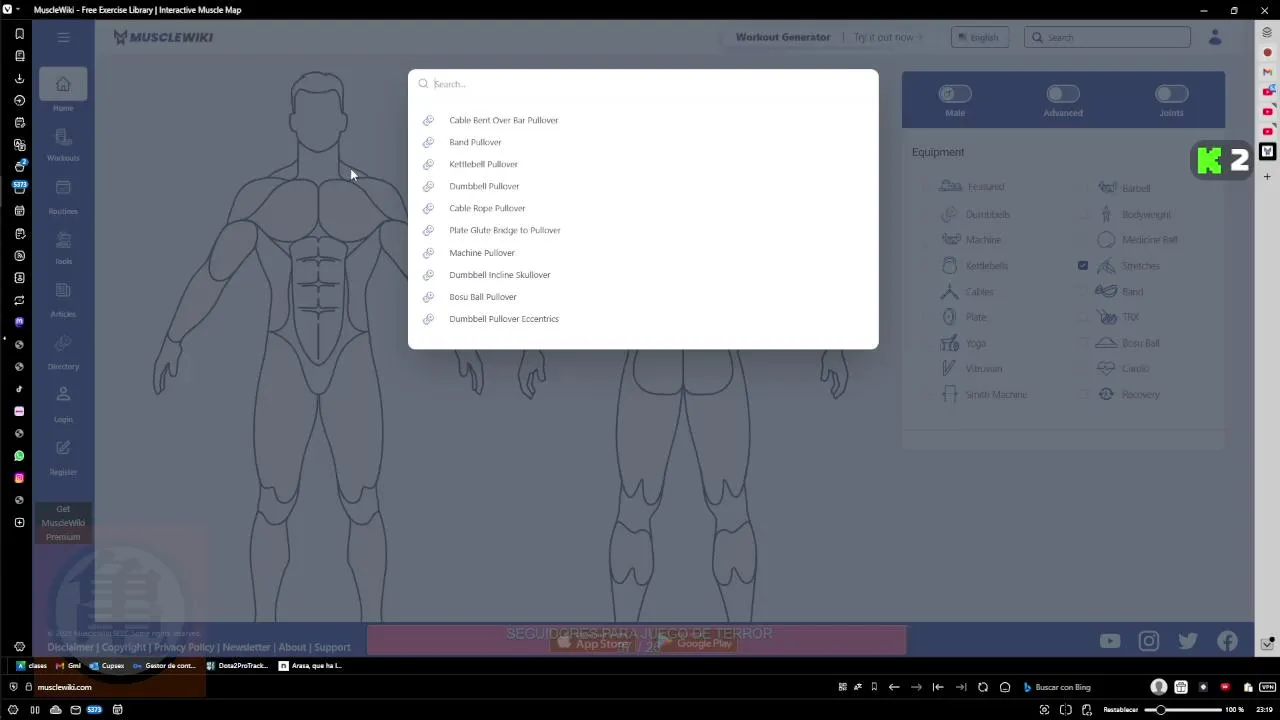
Task: Click the Dumbbells equipment icon
Action: [x=949, y=214]
